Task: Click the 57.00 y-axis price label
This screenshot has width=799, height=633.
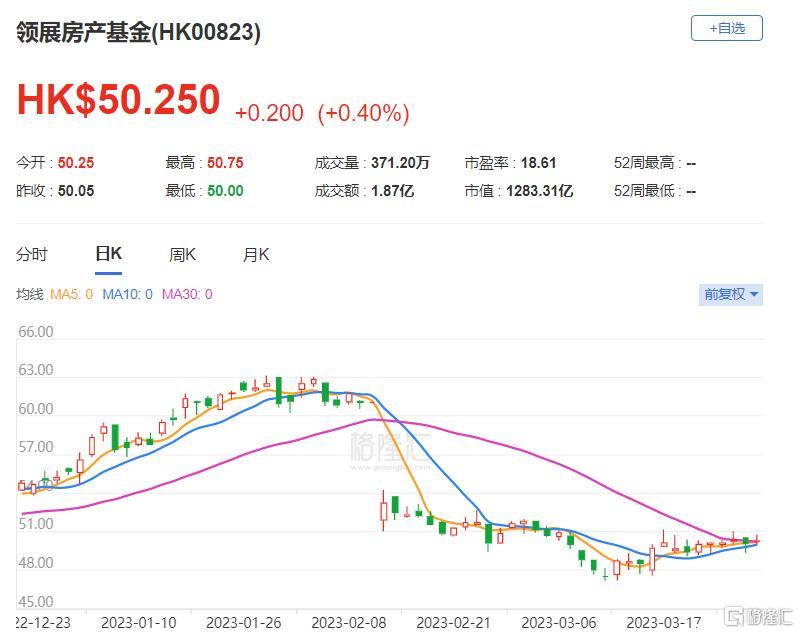Action: [36, 447]
